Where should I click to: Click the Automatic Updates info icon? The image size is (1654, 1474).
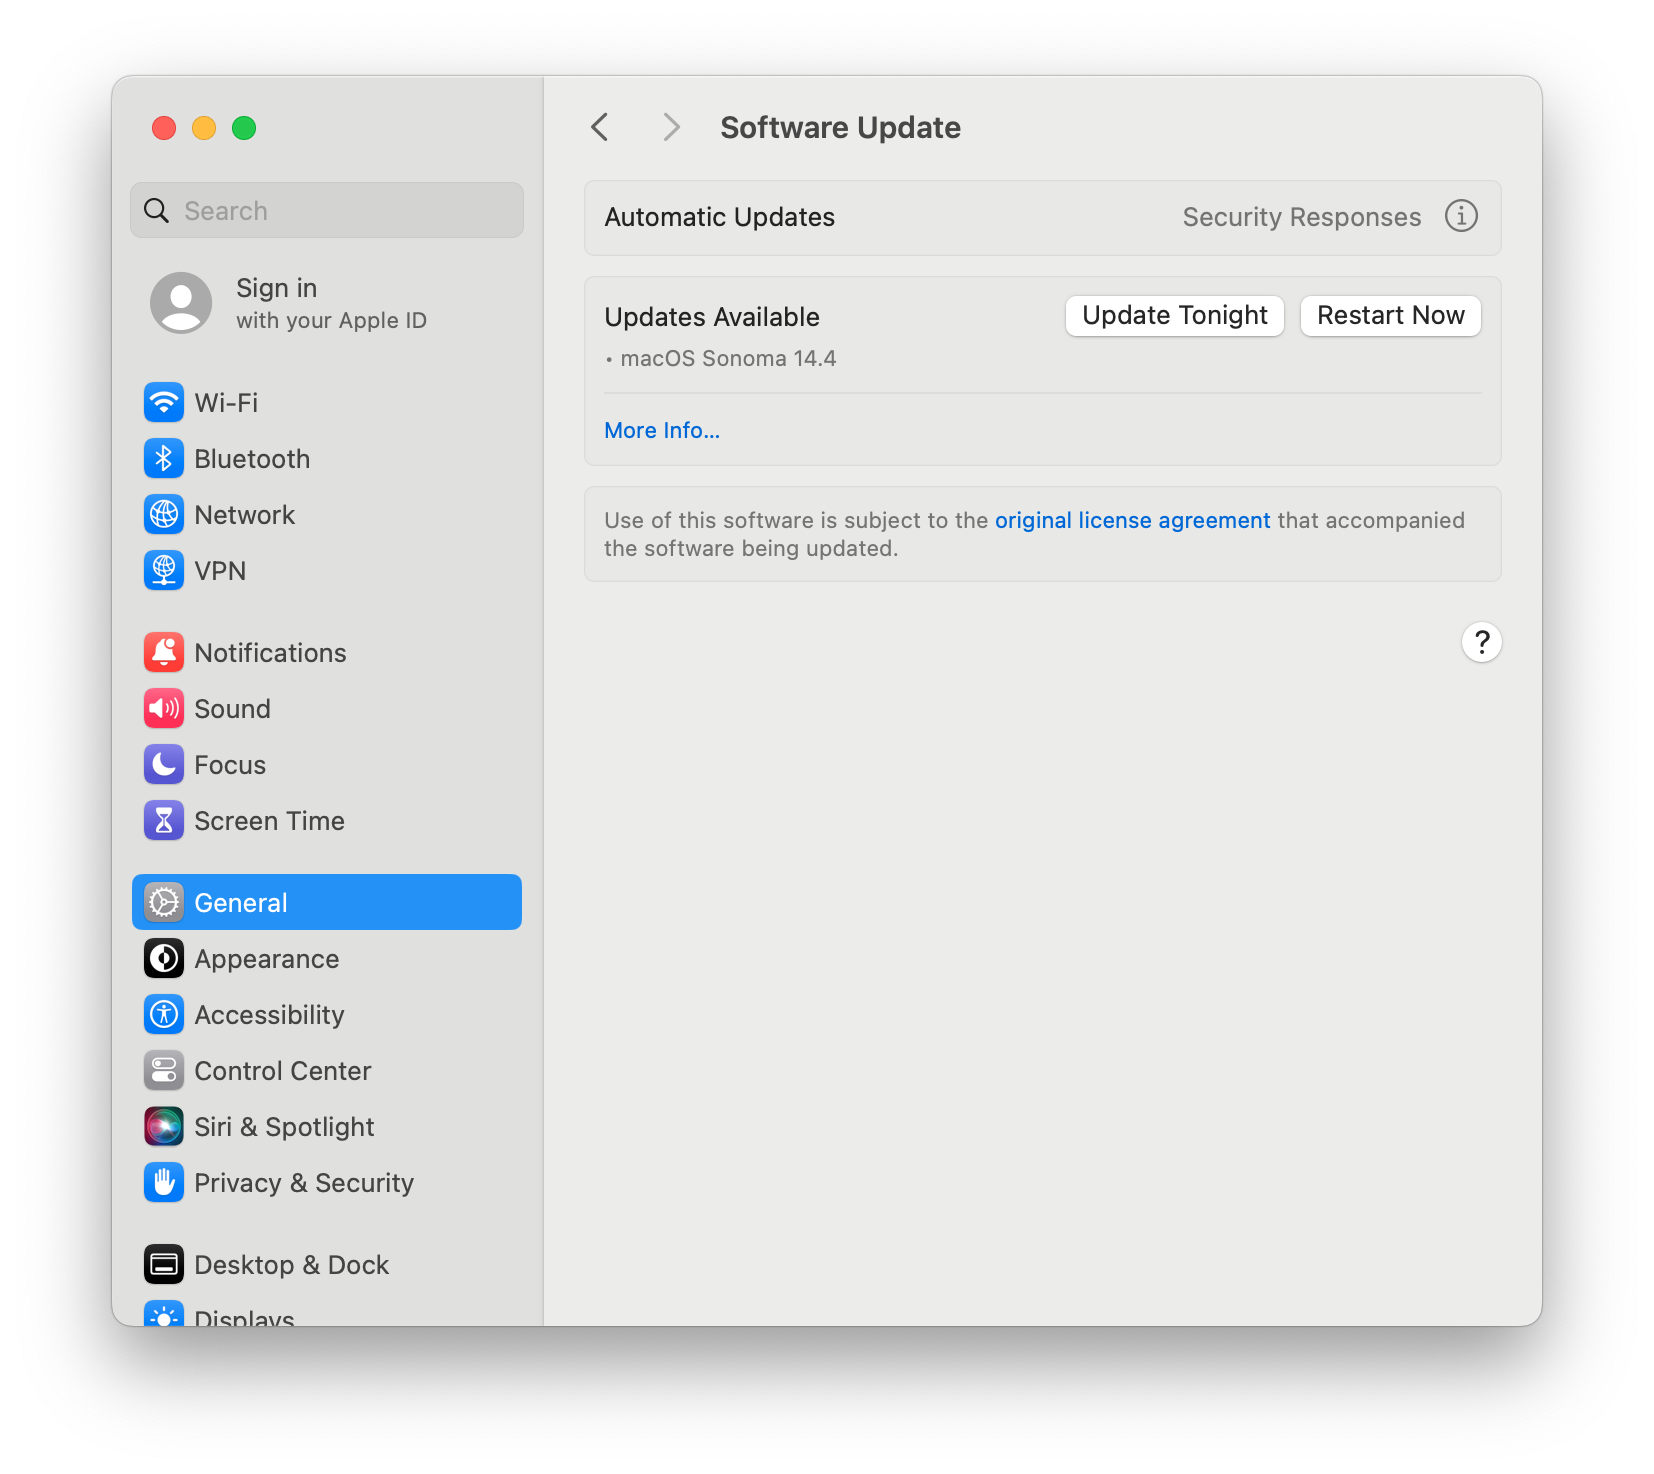click(x=1461, y=216)
